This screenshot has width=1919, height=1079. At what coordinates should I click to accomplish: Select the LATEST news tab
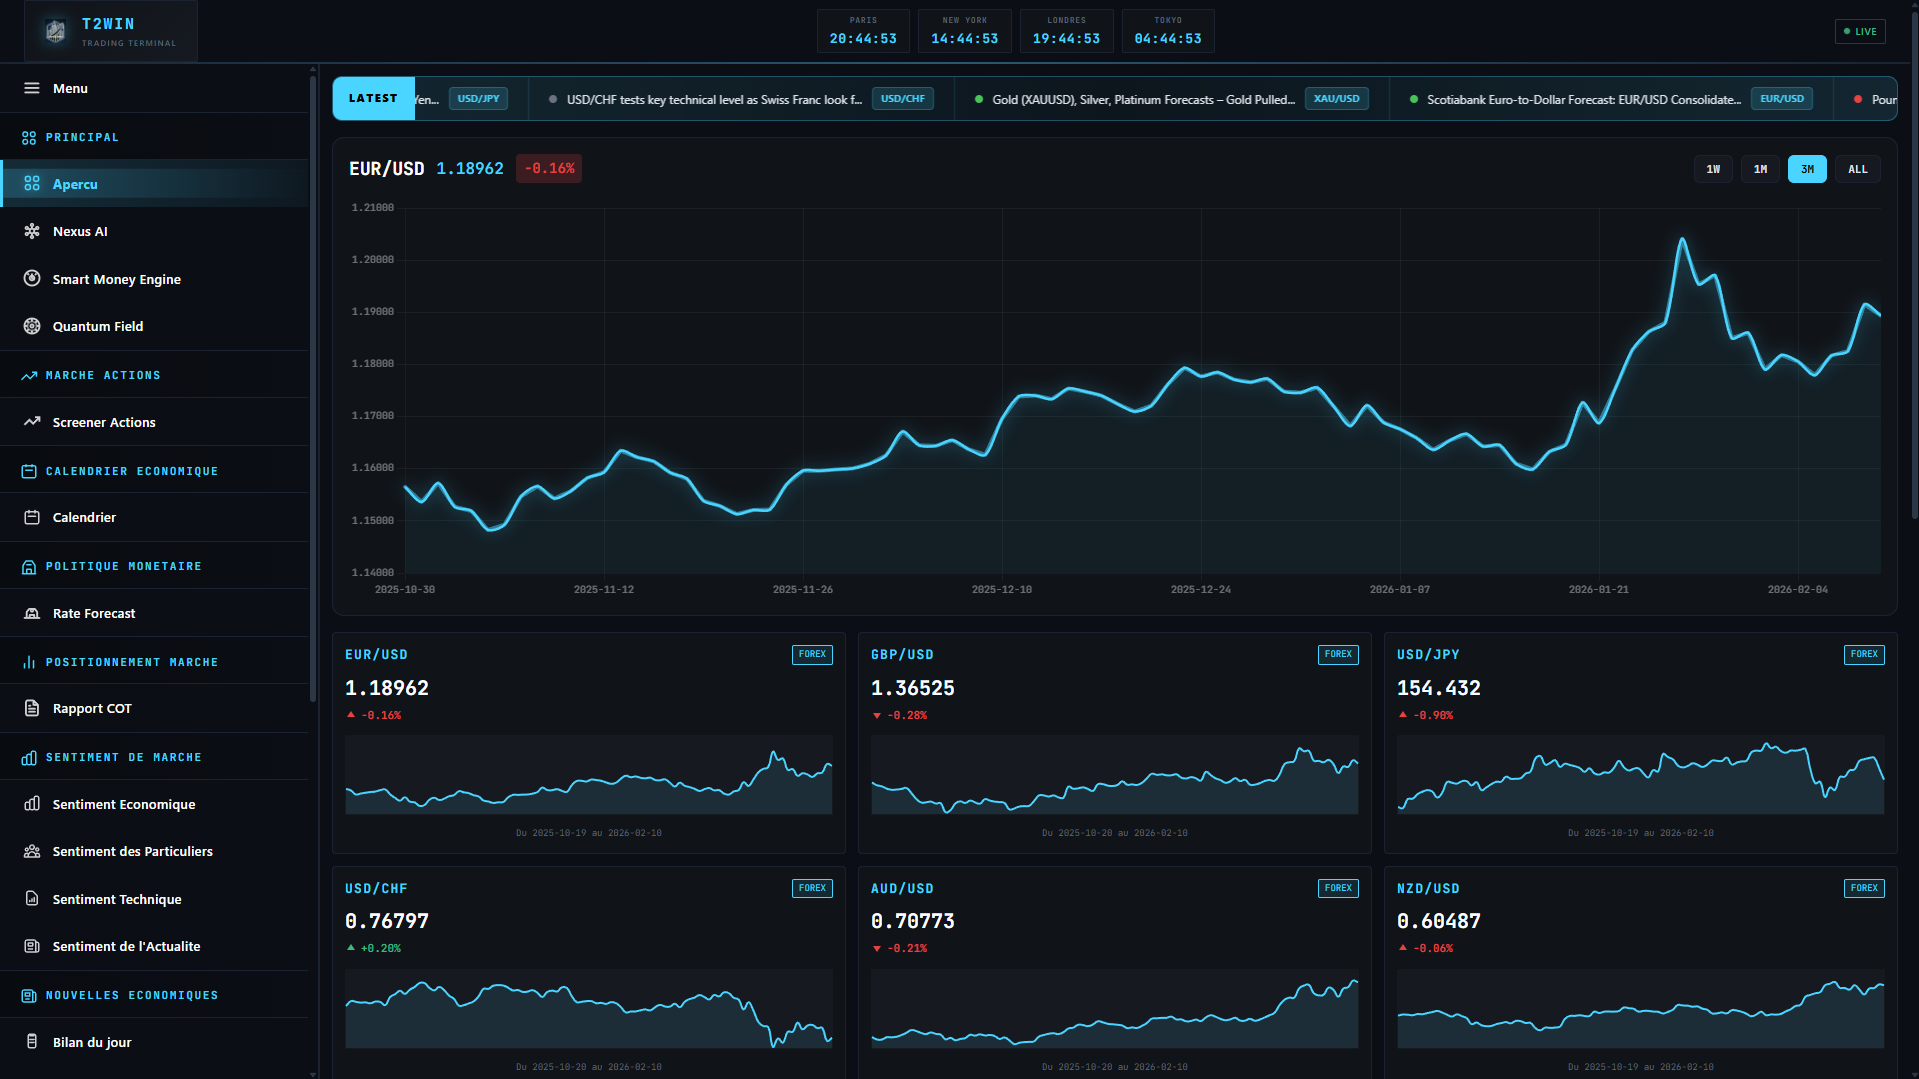pyautogui.click(x=372, y=98)
